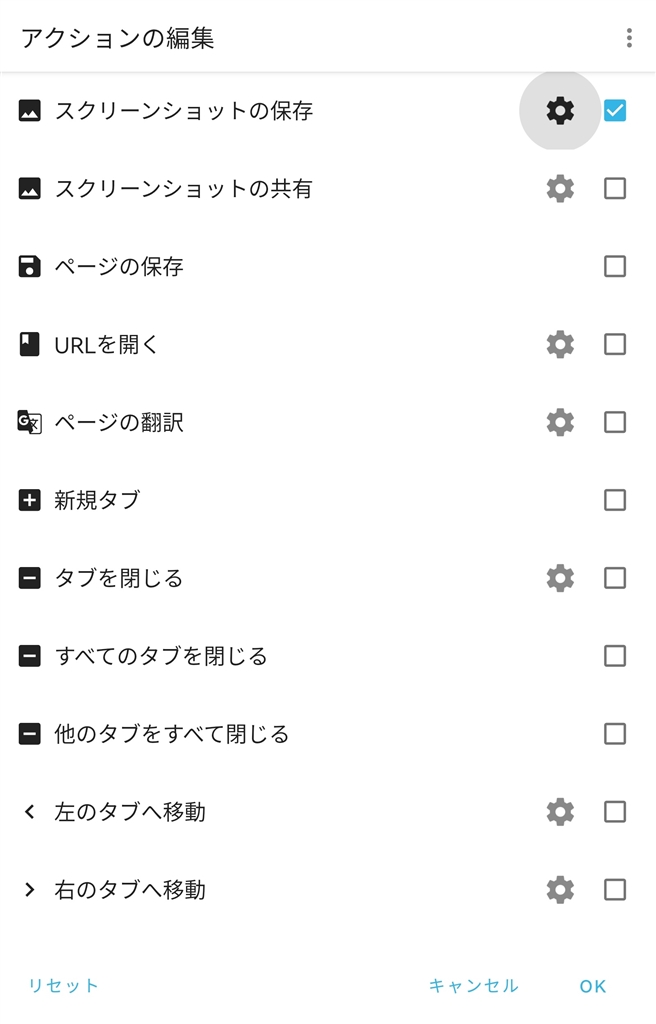Click the ページの保存 floppy disk icon

point(30,266)
